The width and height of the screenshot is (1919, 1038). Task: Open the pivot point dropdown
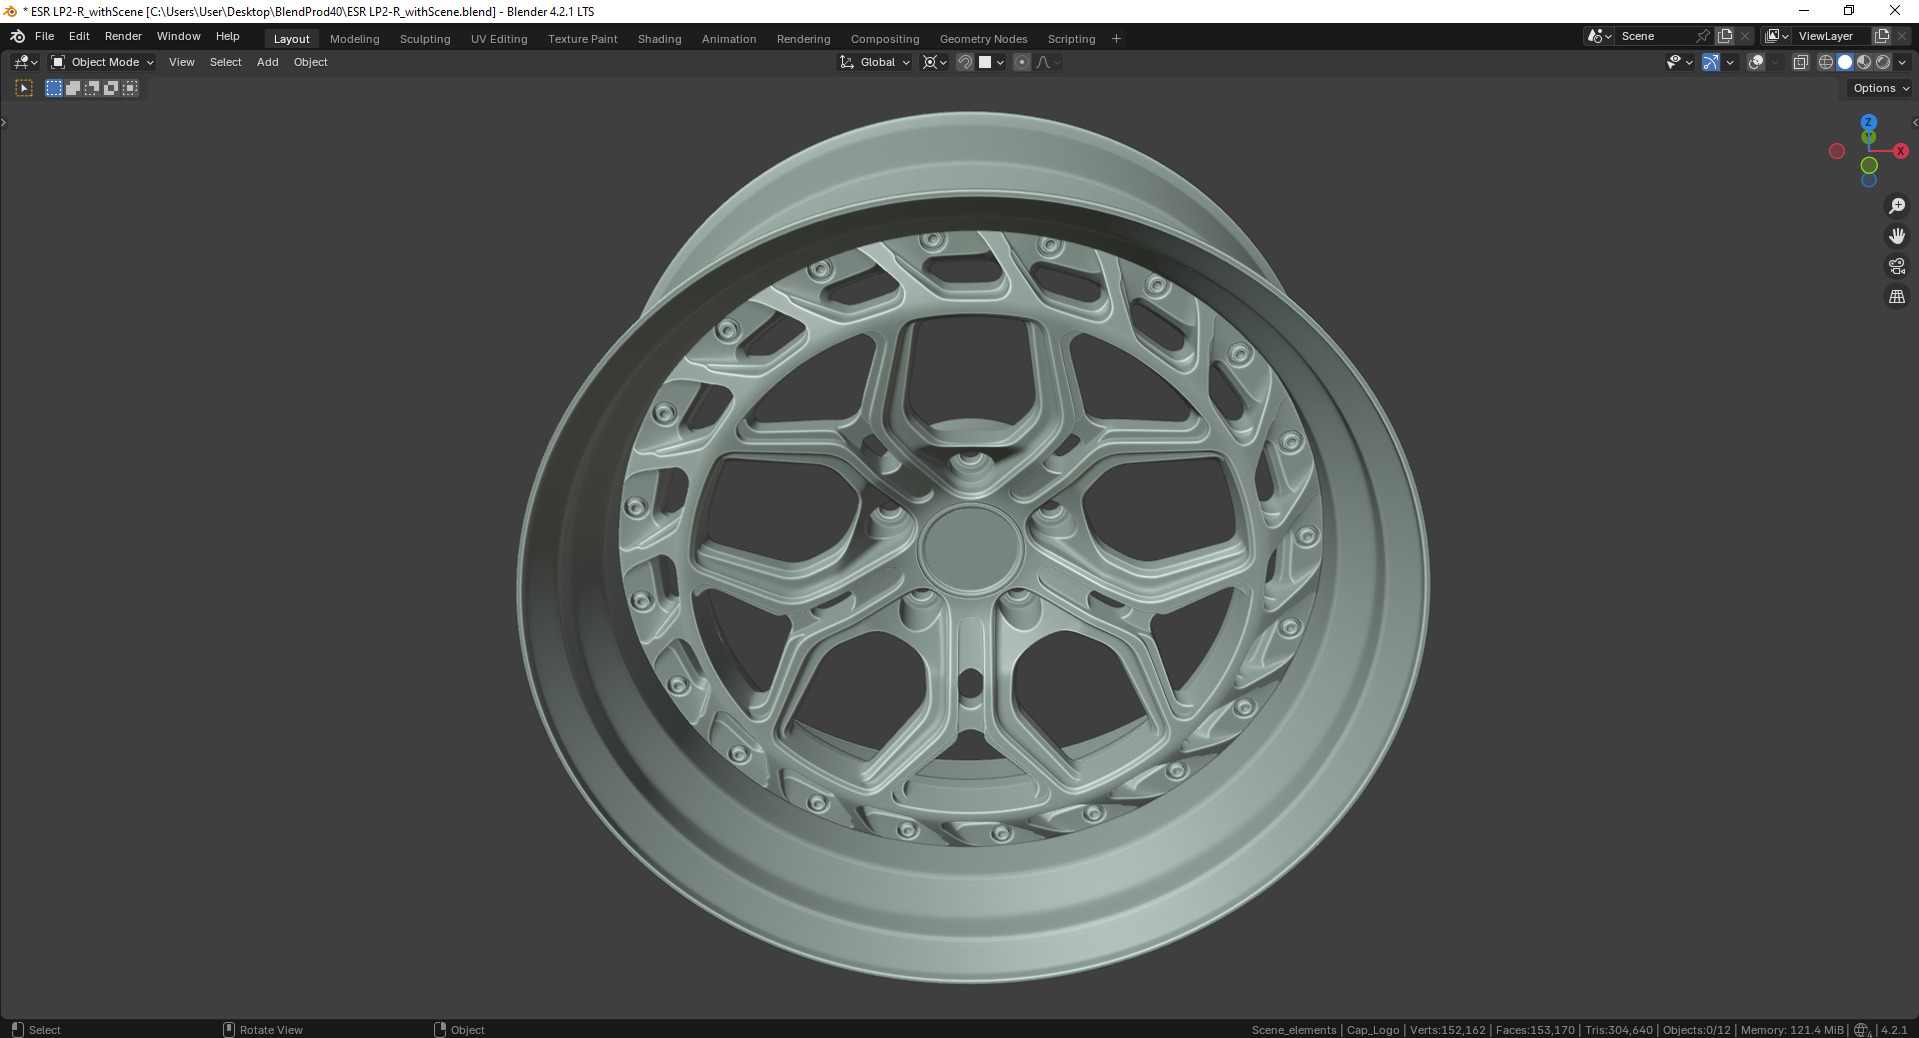(x=934, y=62)
